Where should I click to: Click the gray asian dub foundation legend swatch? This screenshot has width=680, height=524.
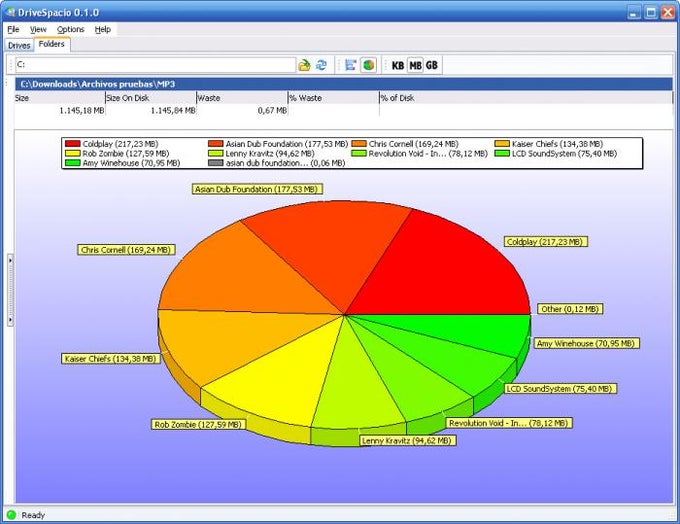[x=216, y=163]
